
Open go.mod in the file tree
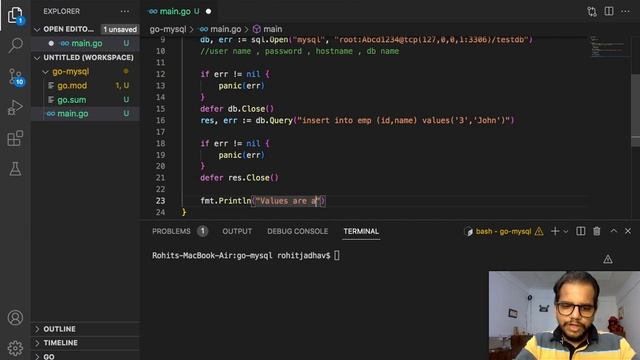coord(72,86)
